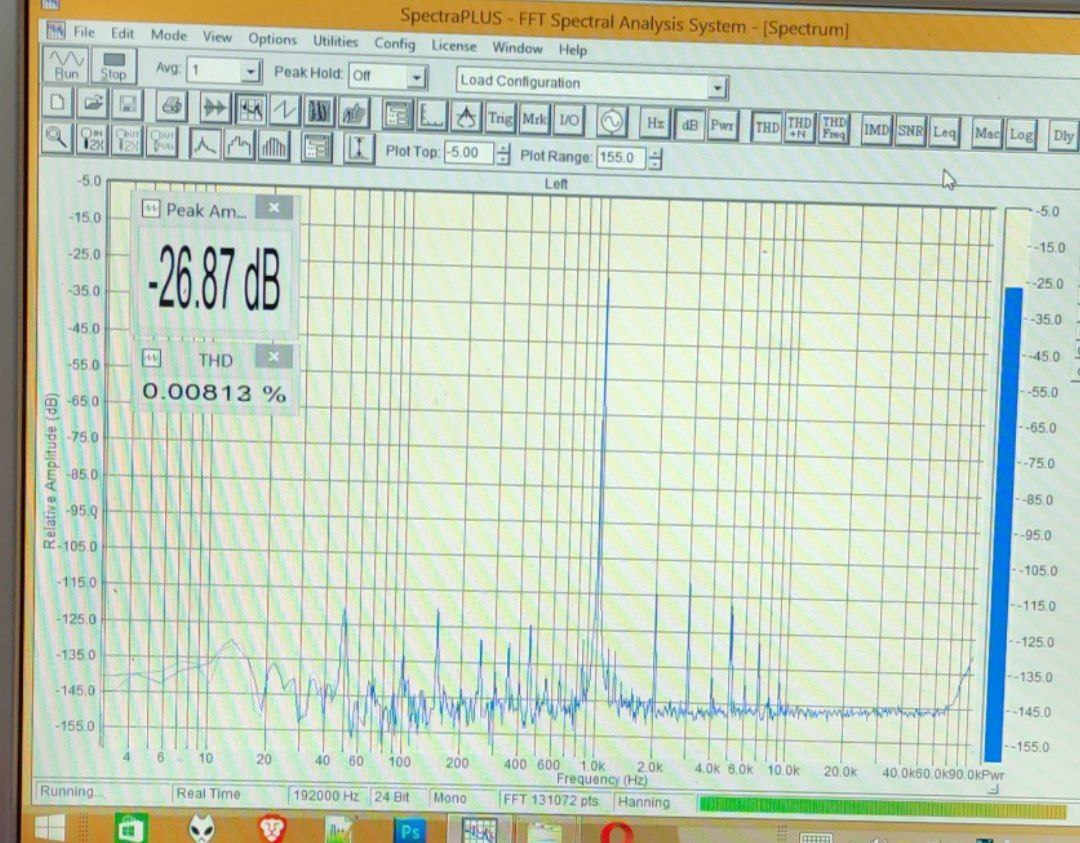Open the Utilities menu

pos(335,41)
